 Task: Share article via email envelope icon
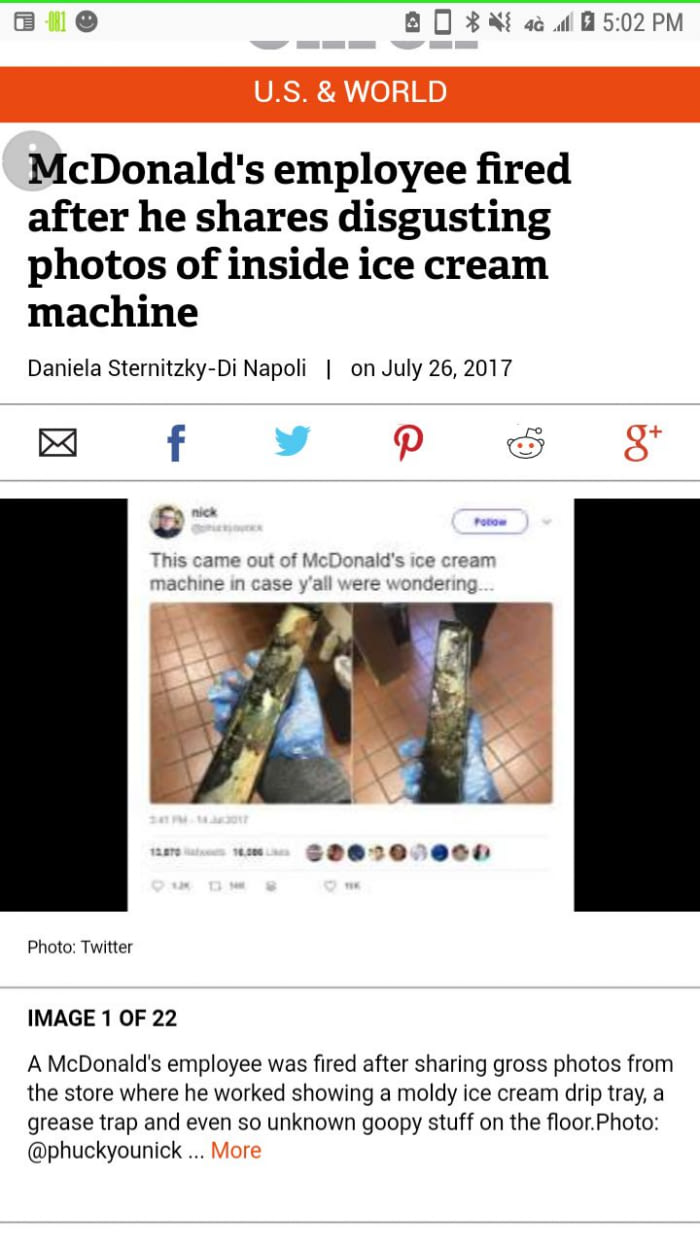58,442
